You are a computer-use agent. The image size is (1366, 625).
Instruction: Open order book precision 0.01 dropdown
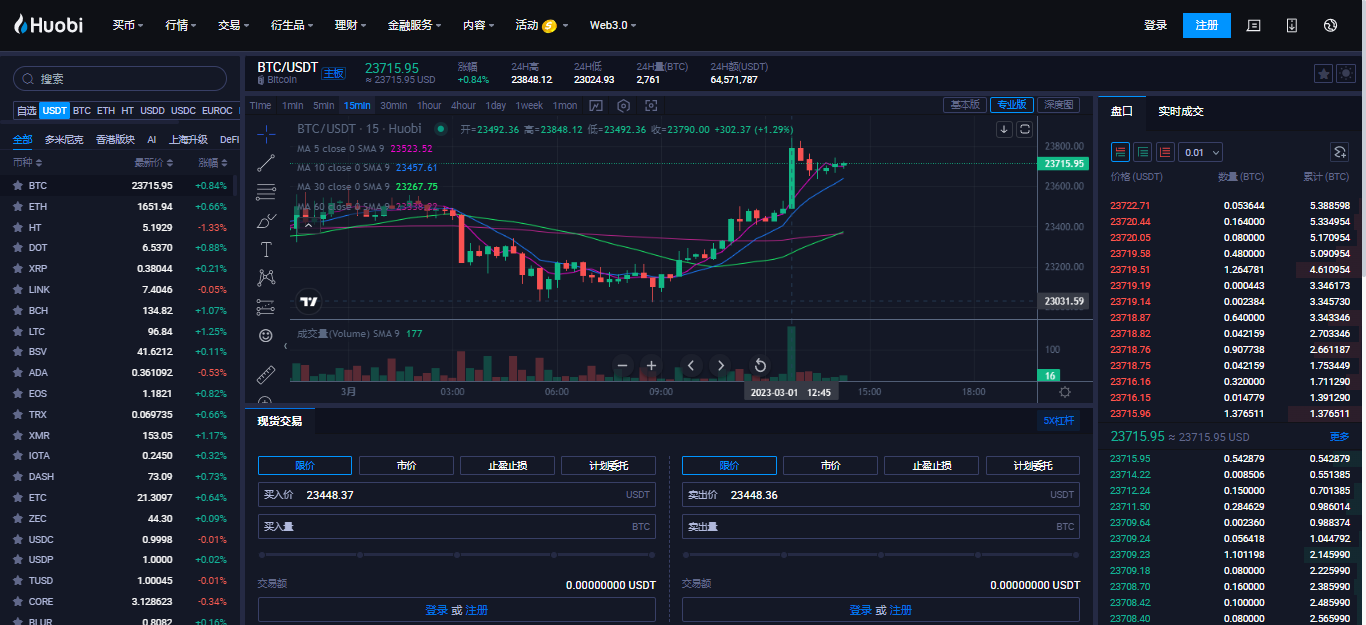(x=1201, y=152)
